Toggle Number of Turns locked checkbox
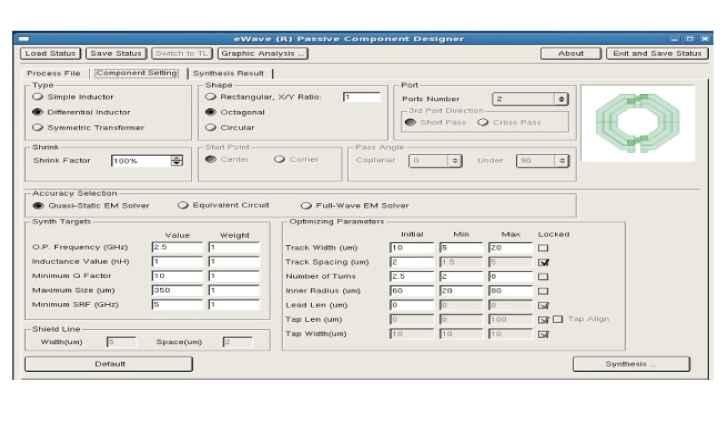This screenshot has width=724, height=438. pos(543,276)
